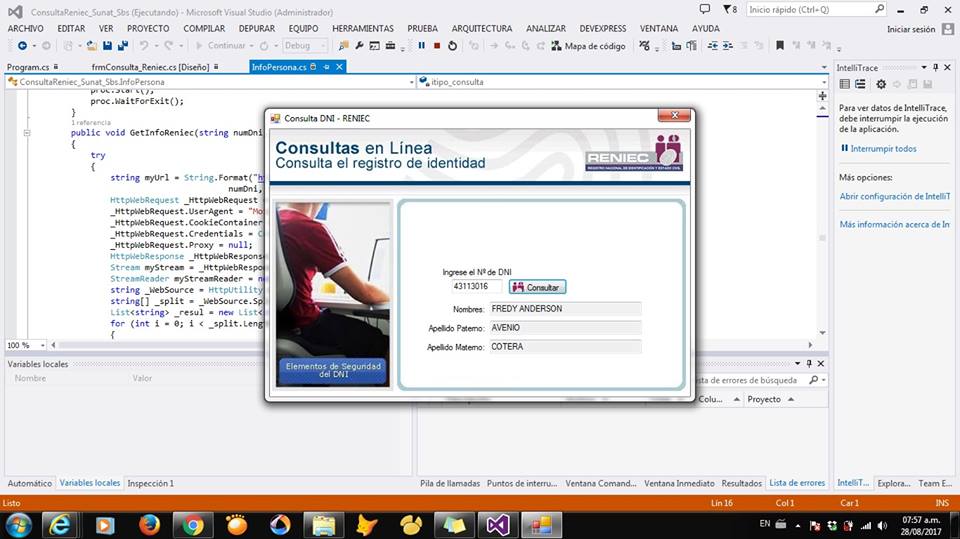
Task: Open the IntelliTrace panel options dropdown arrow
Action: [924, 67]
